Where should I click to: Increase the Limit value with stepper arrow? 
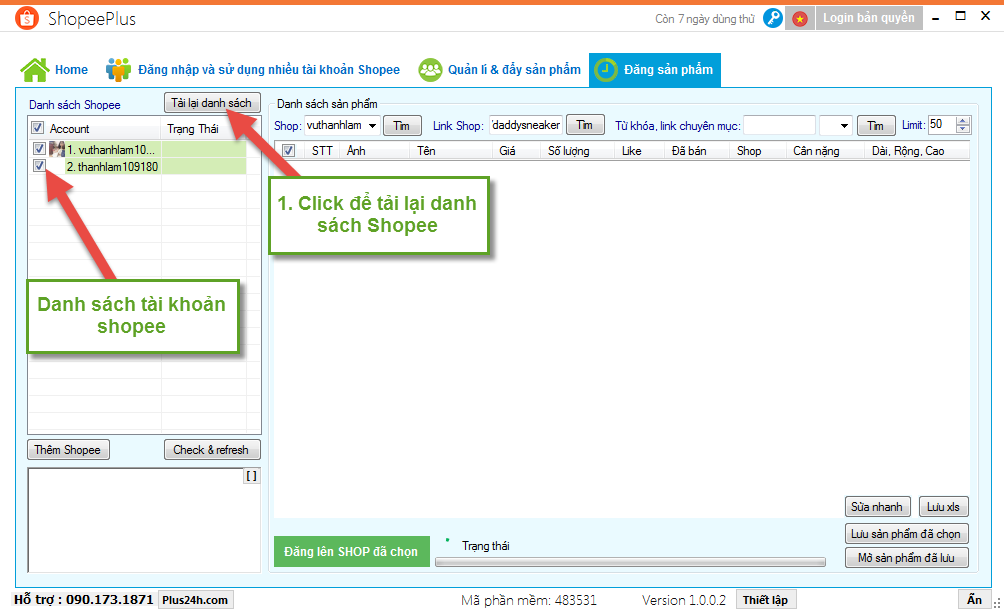pyautogui.click(x=963, y=121)
